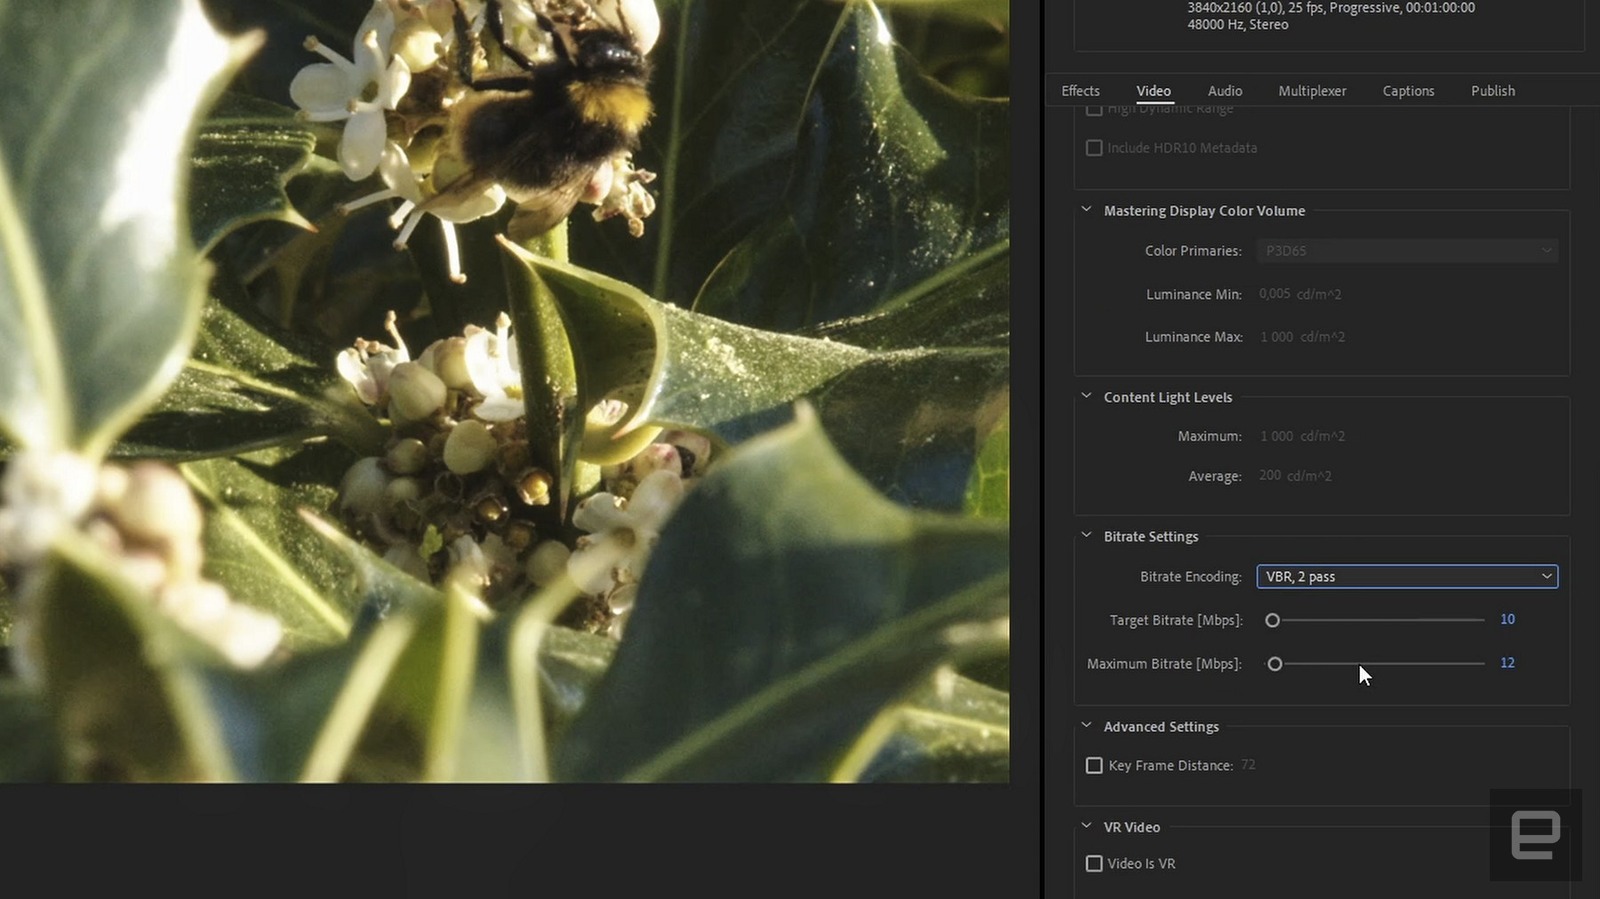Image resolution: width=1600 pixels, height=899 pixels.
Task: Collapse the Content Light Levels section
Action: (x=1086, y=397)
